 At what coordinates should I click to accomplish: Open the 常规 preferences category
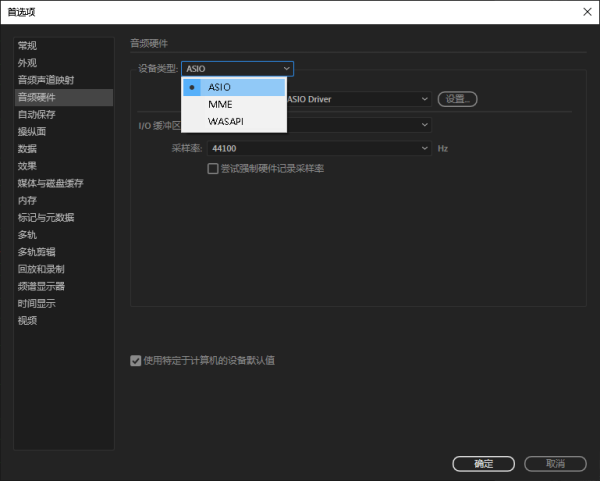tap(28, 46)
